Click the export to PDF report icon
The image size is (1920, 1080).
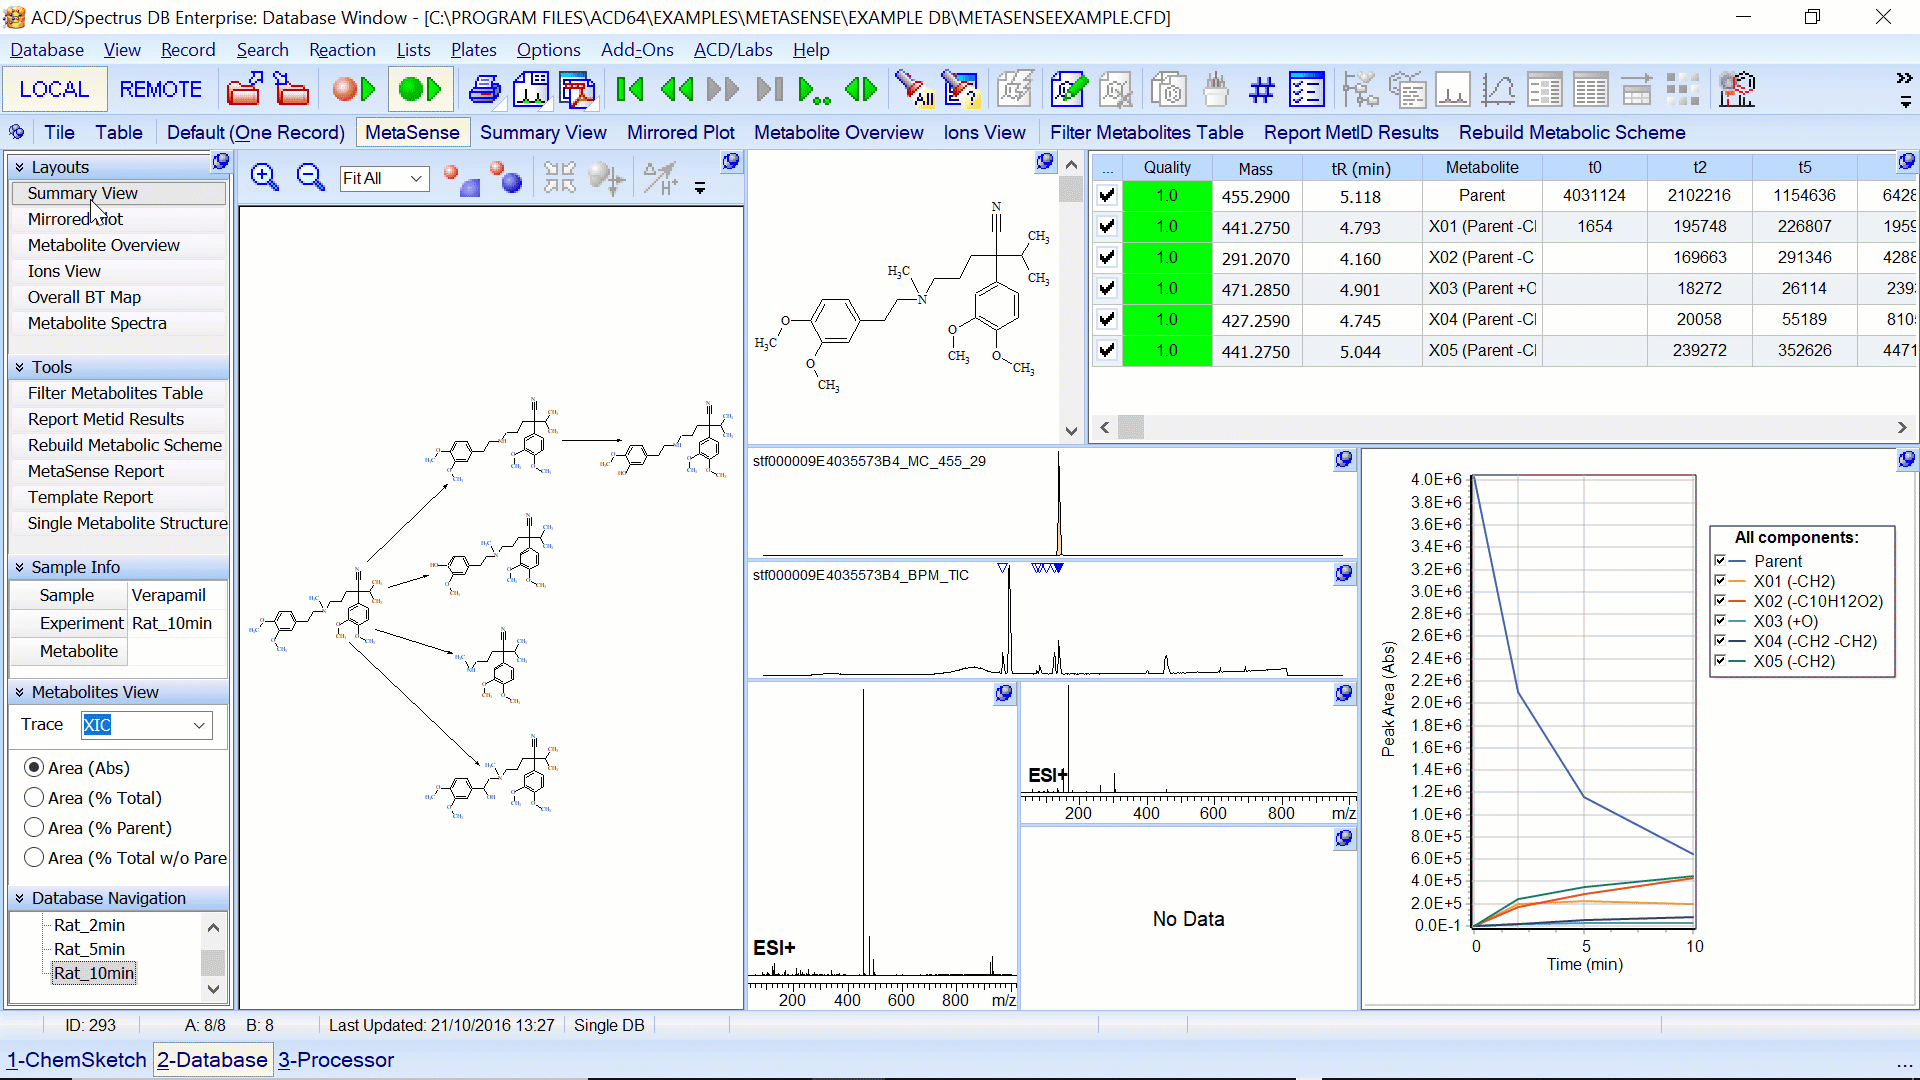tap(577, 90)
